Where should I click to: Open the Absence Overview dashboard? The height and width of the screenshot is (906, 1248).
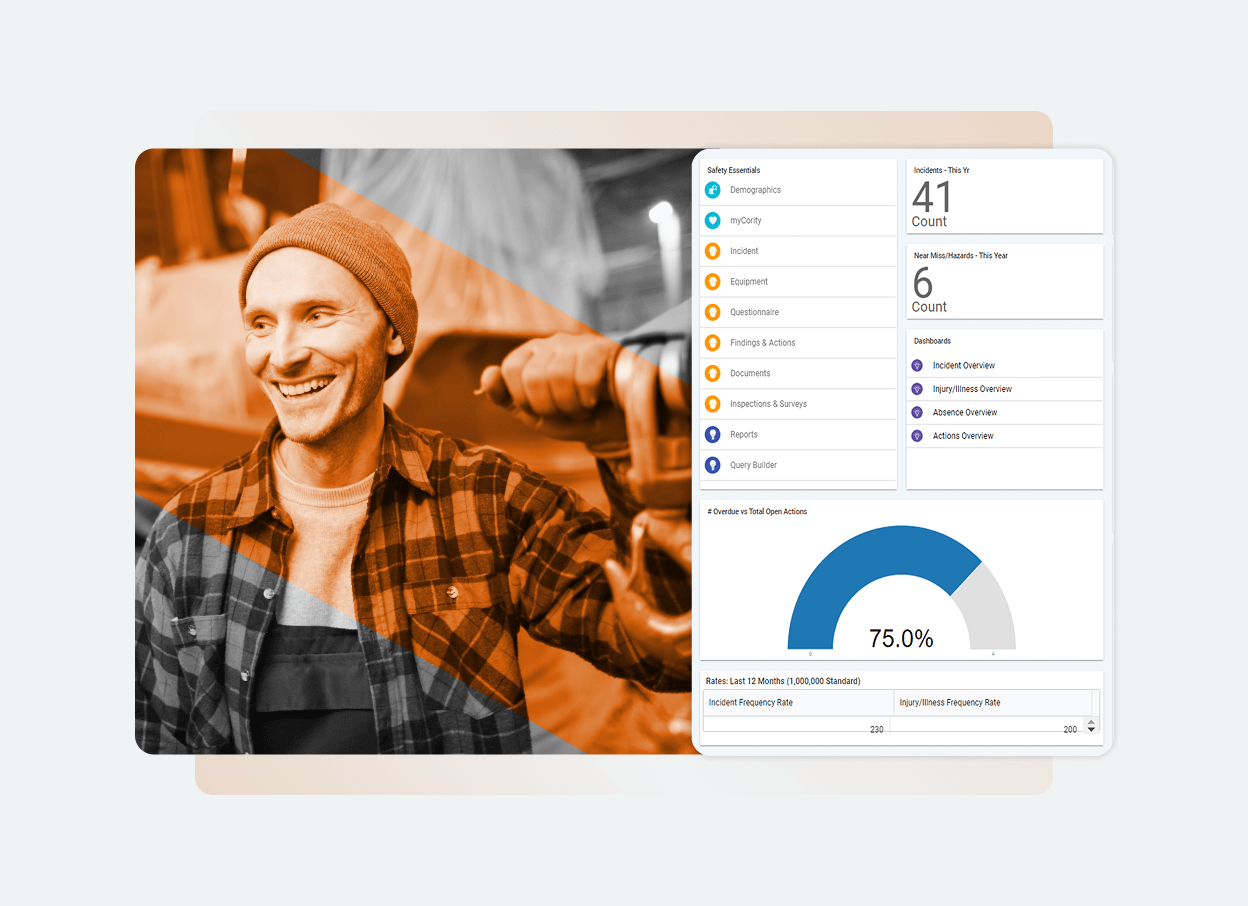(965, 413)
